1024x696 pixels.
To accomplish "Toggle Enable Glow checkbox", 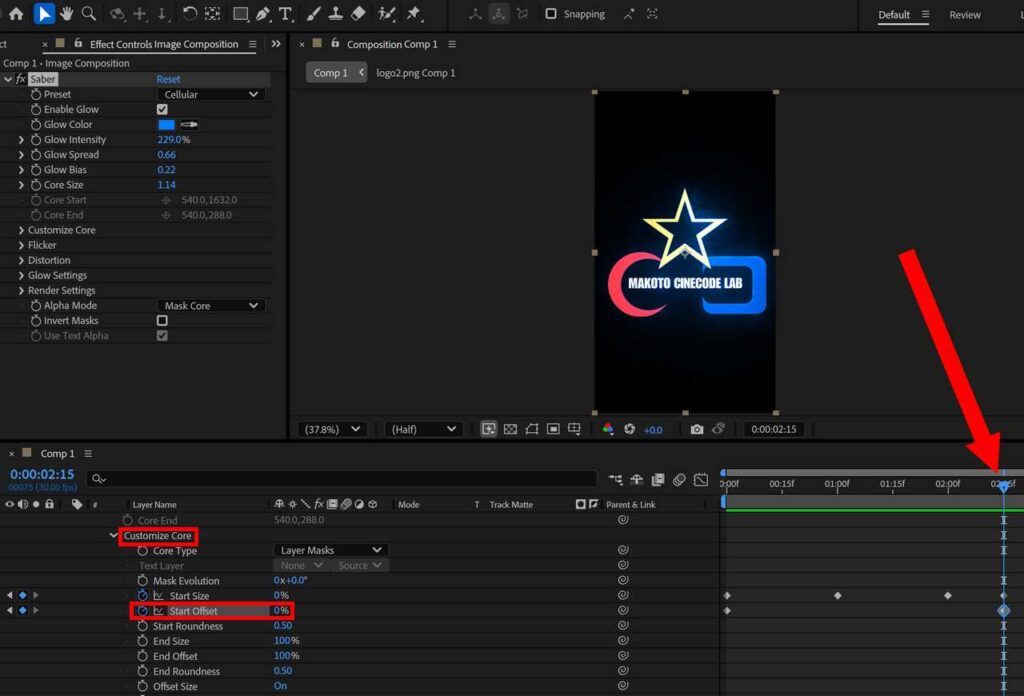I will (x=162, y=109).
